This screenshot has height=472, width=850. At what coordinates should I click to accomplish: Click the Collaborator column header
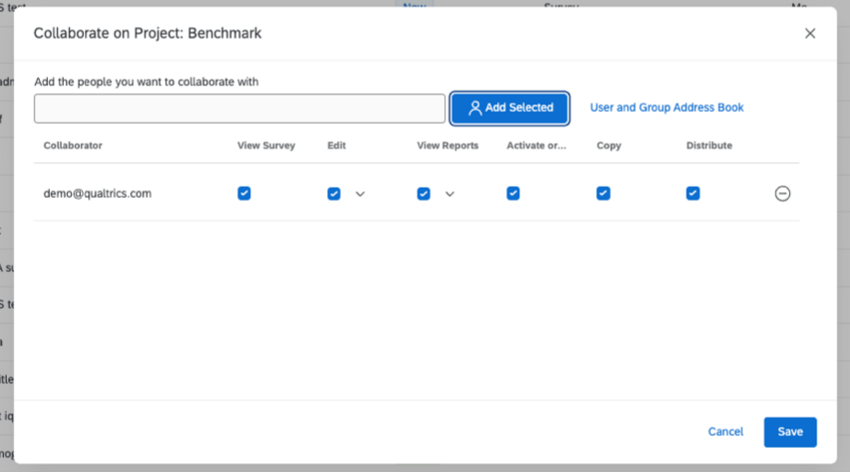pos(73,146)
